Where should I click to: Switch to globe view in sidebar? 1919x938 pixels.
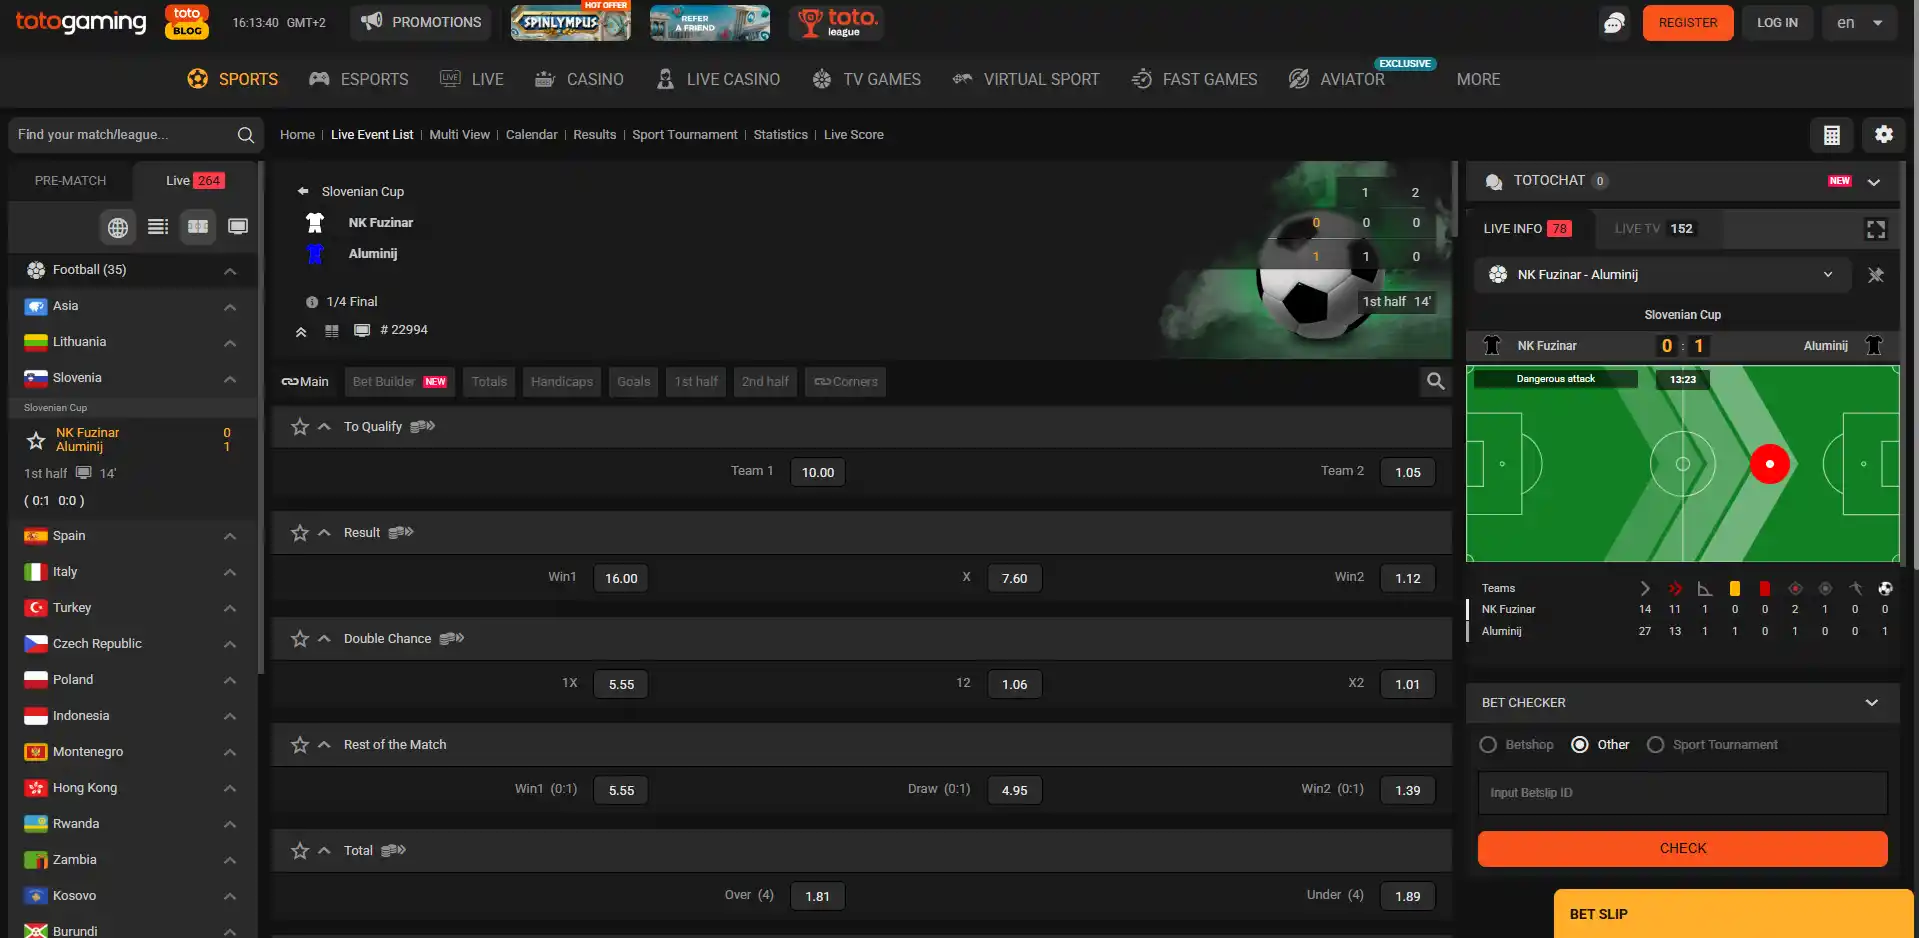(x=118, y=227)
